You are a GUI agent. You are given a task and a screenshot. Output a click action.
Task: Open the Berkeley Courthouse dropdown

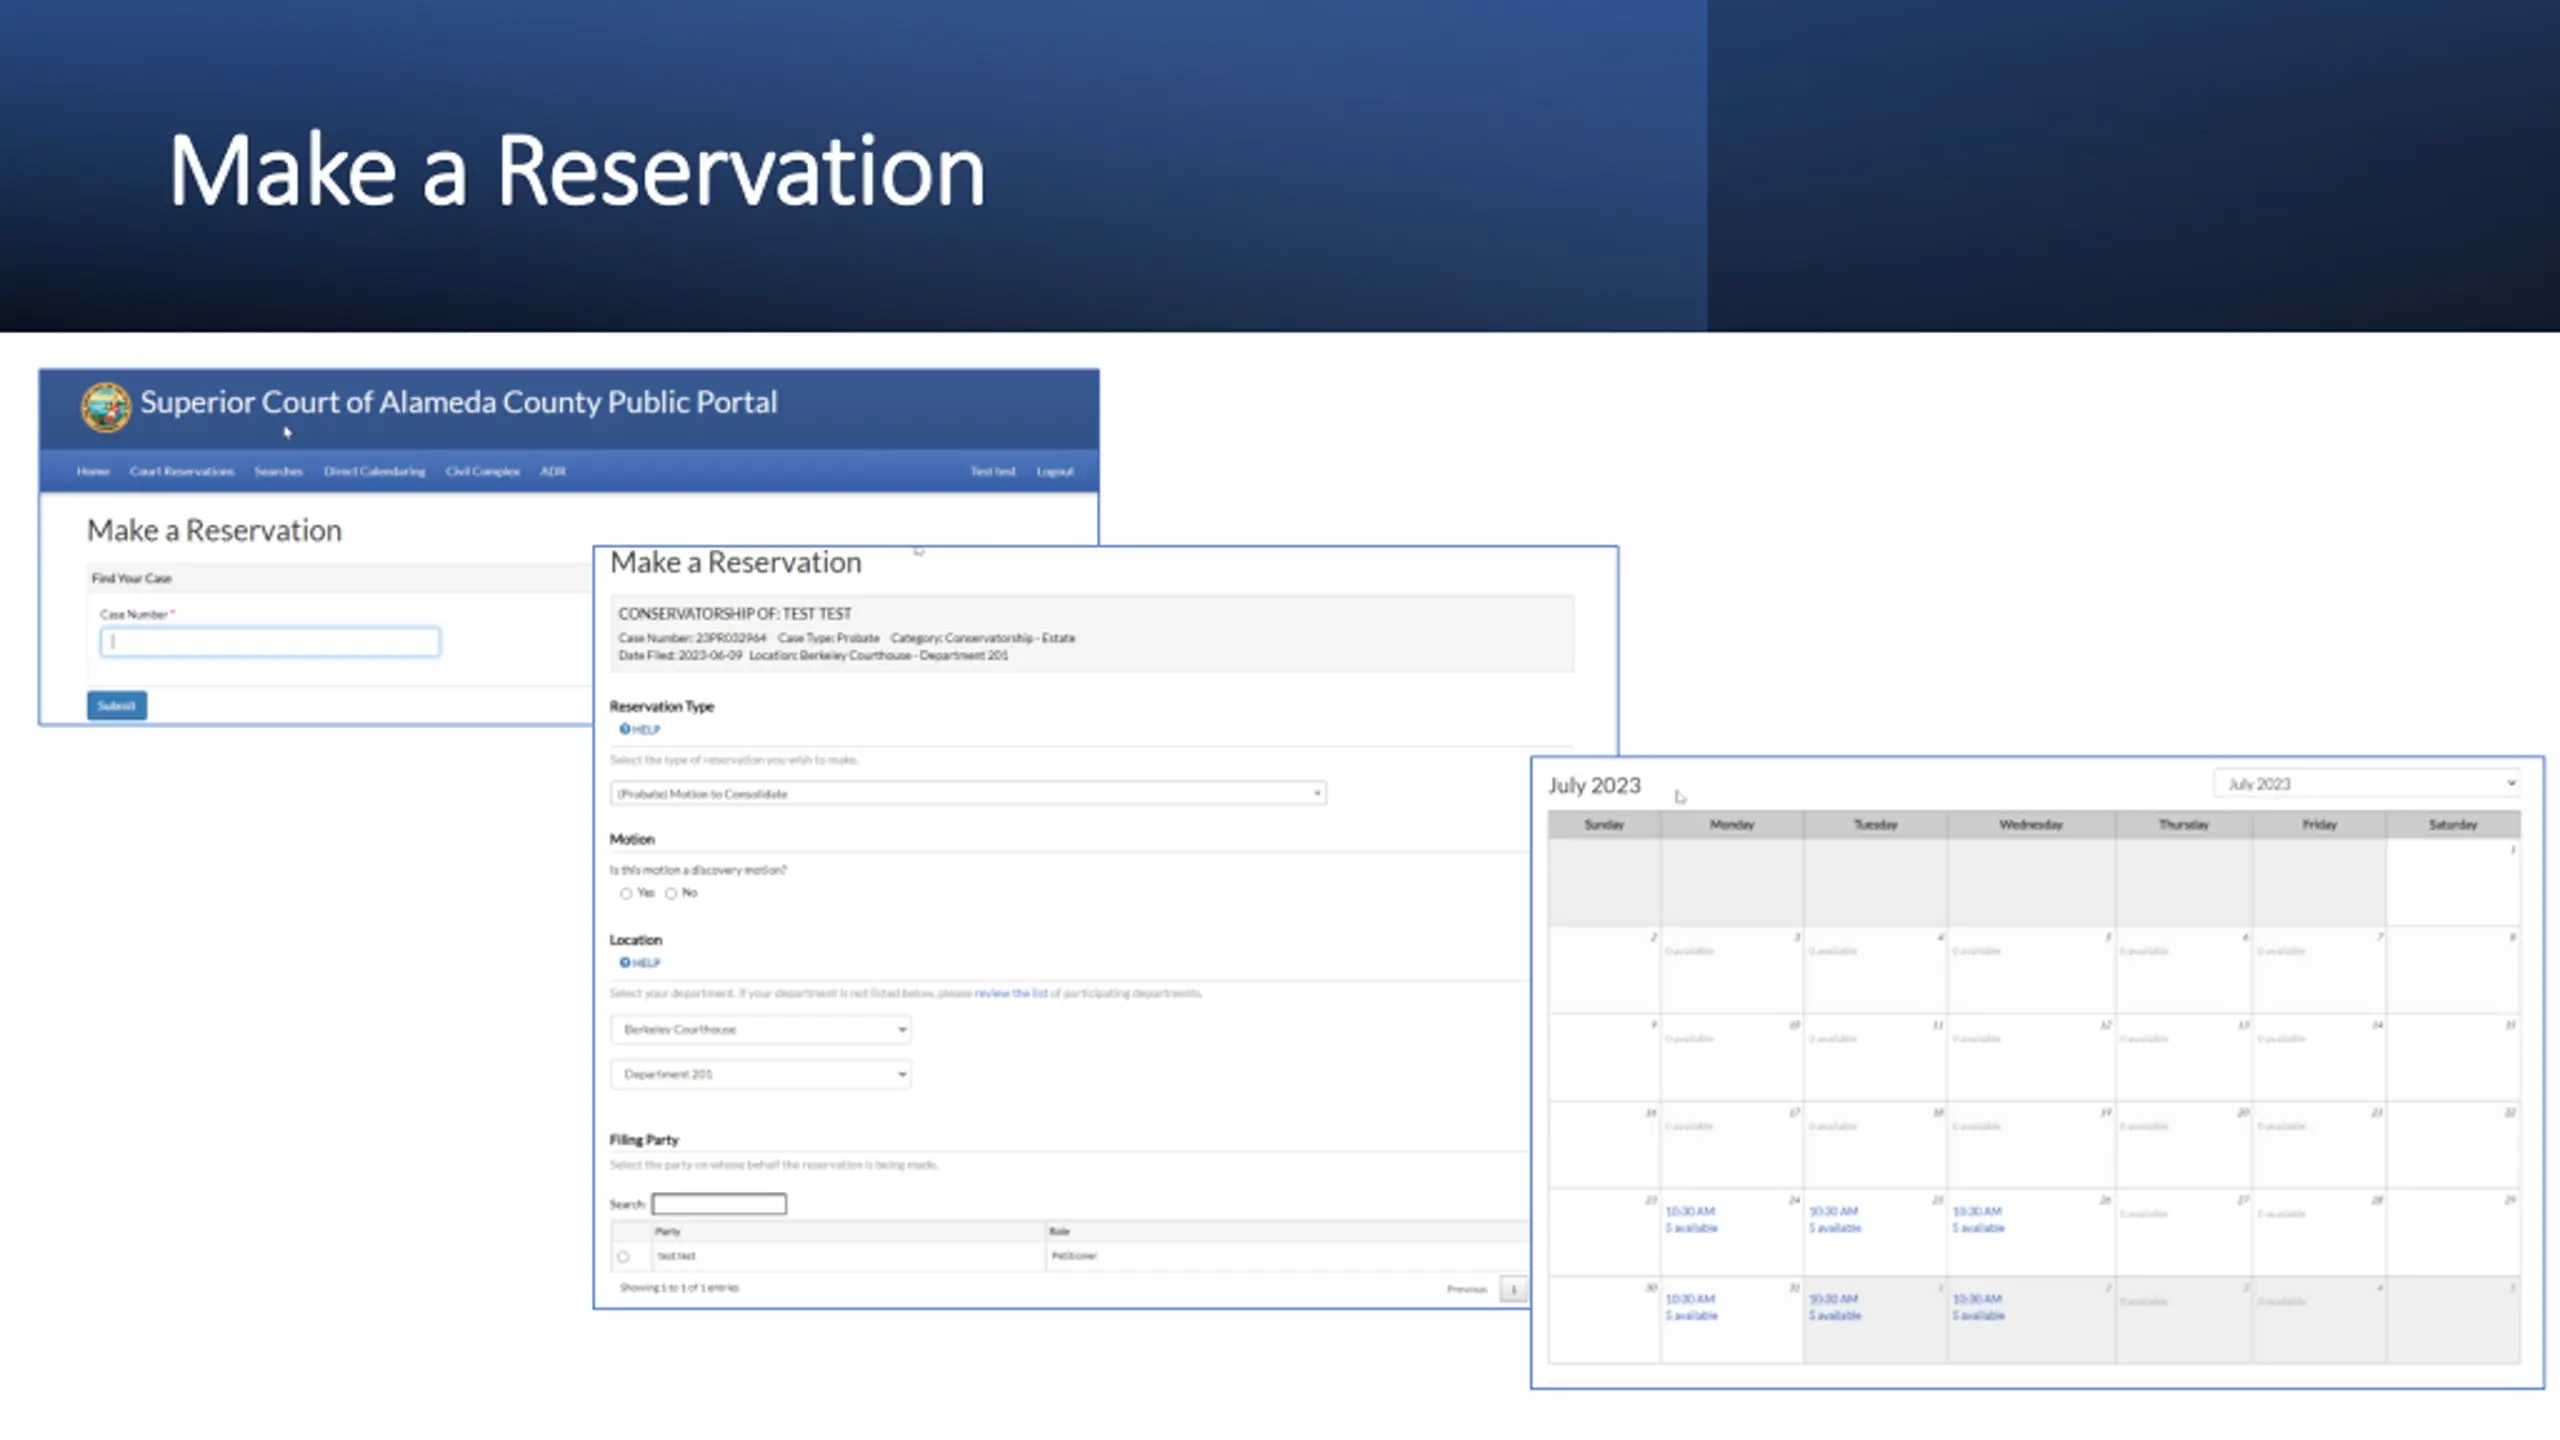pos(761,1030)
